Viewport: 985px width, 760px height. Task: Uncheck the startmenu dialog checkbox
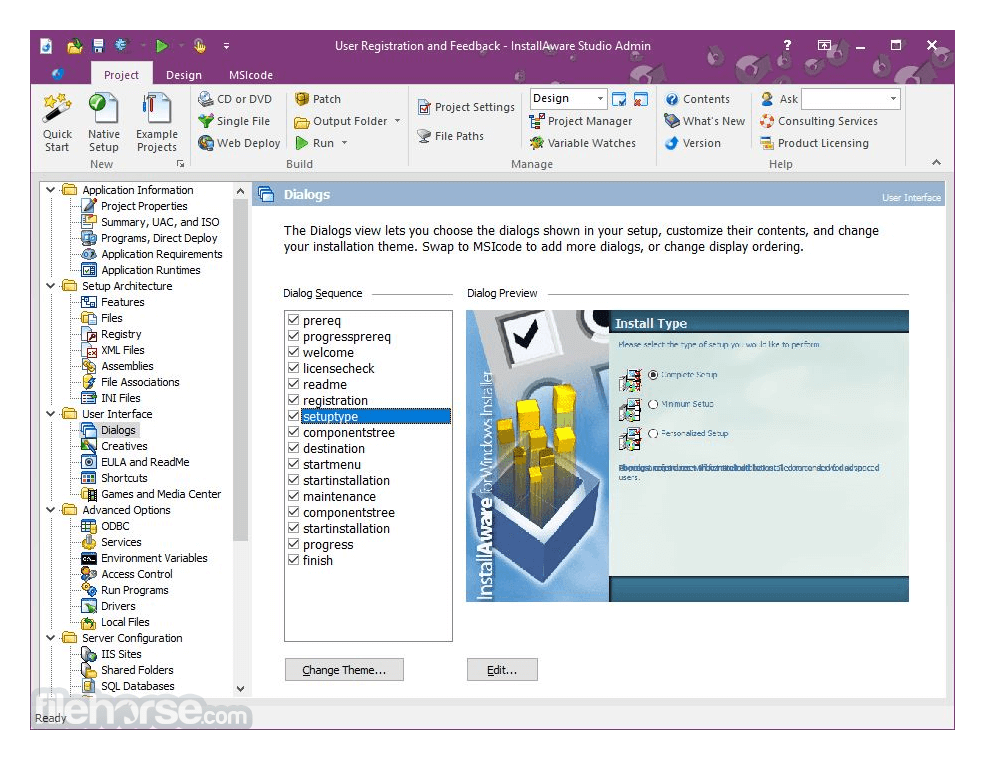coord(293,464)
